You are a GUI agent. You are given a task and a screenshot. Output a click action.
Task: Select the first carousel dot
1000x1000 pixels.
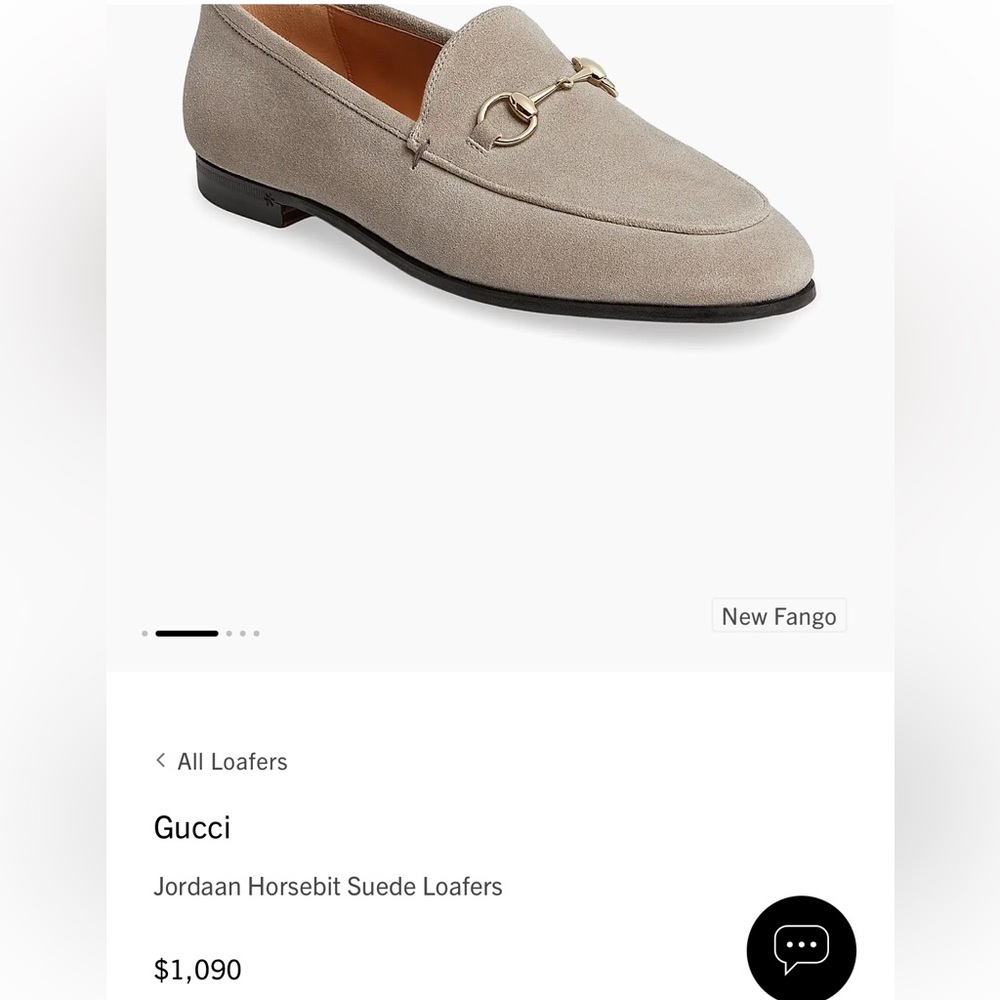(x=143, y=633)
